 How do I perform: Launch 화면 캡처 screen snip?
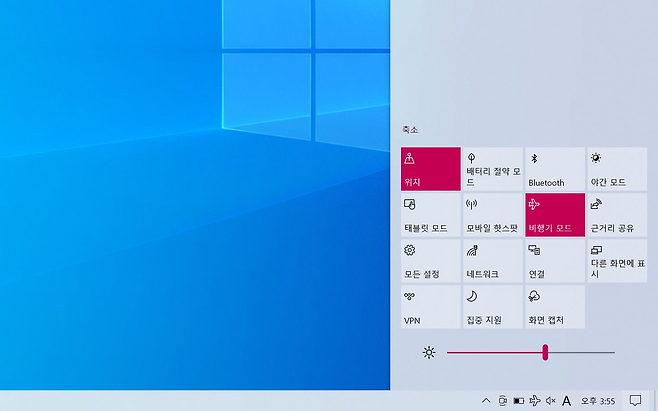pos(554,306)
